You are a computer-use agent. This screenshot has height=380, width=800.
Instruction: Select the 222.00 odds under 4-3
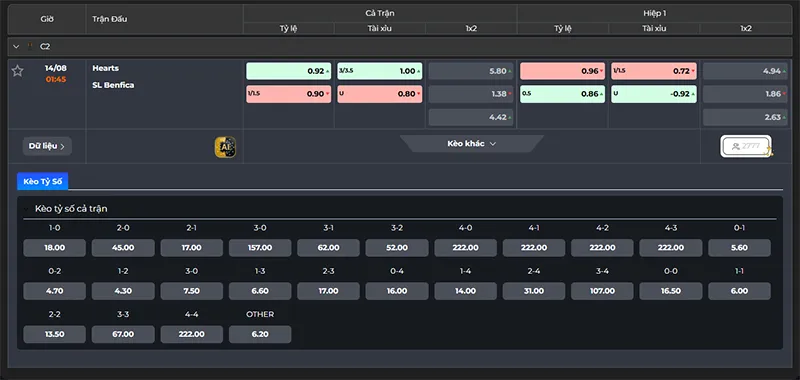671,248
